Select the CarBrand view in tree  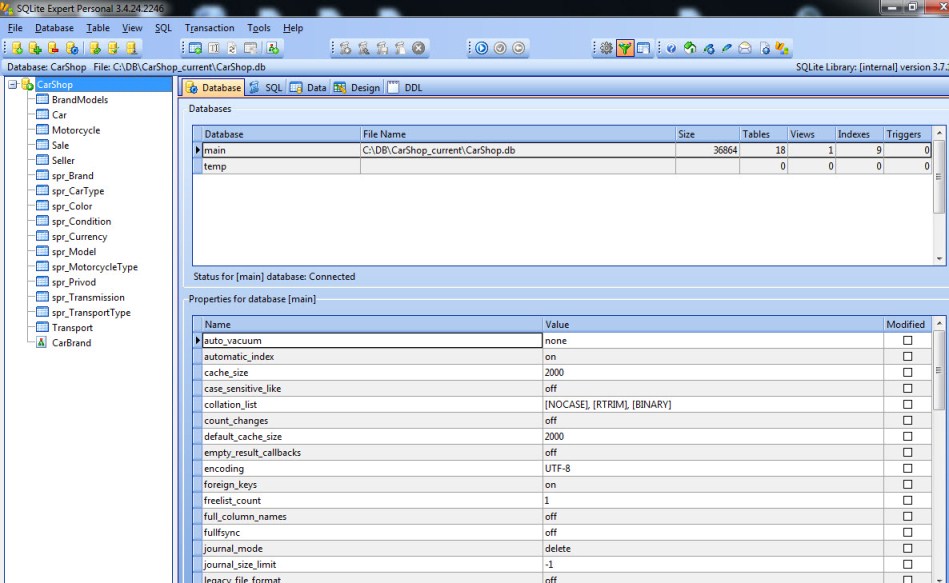pos(71,343)
